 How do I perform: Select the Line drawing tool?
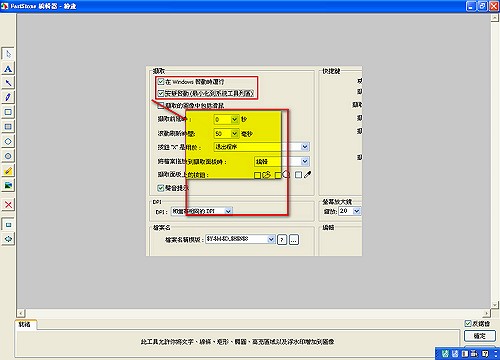[8, 83]
